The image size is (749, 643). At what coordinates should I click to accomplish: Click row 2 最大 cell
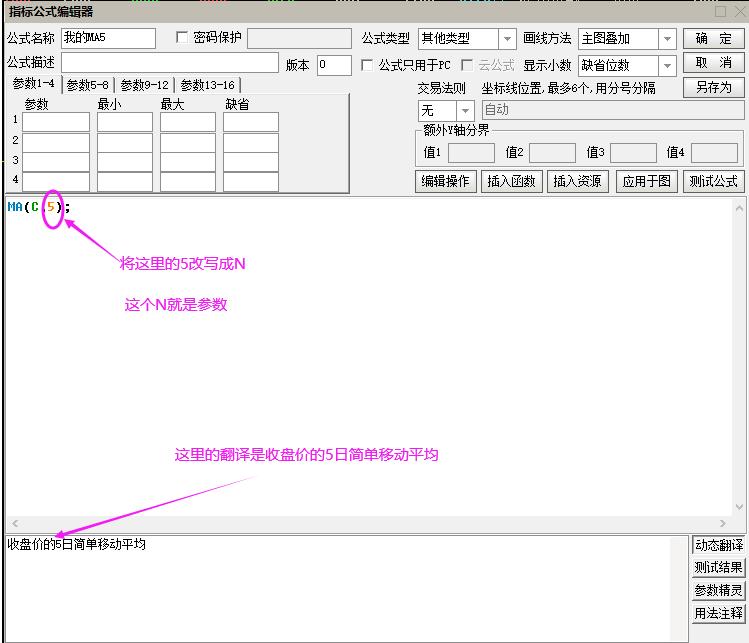tap(188, 142)
